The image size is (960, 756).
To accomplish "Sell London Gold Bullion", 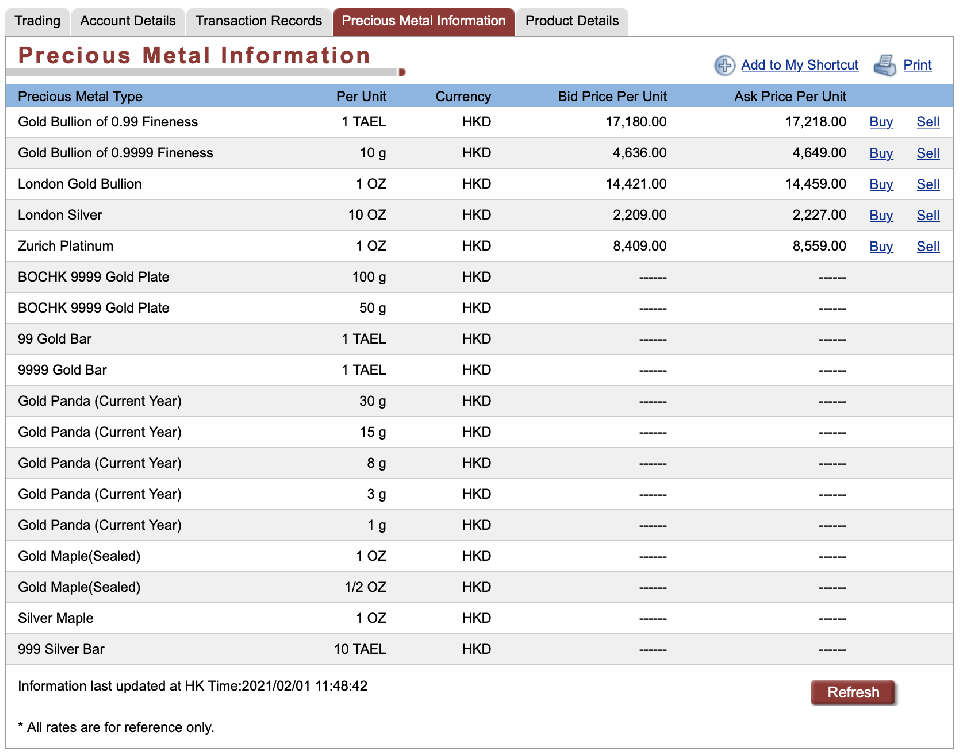I will coord(928,184).
